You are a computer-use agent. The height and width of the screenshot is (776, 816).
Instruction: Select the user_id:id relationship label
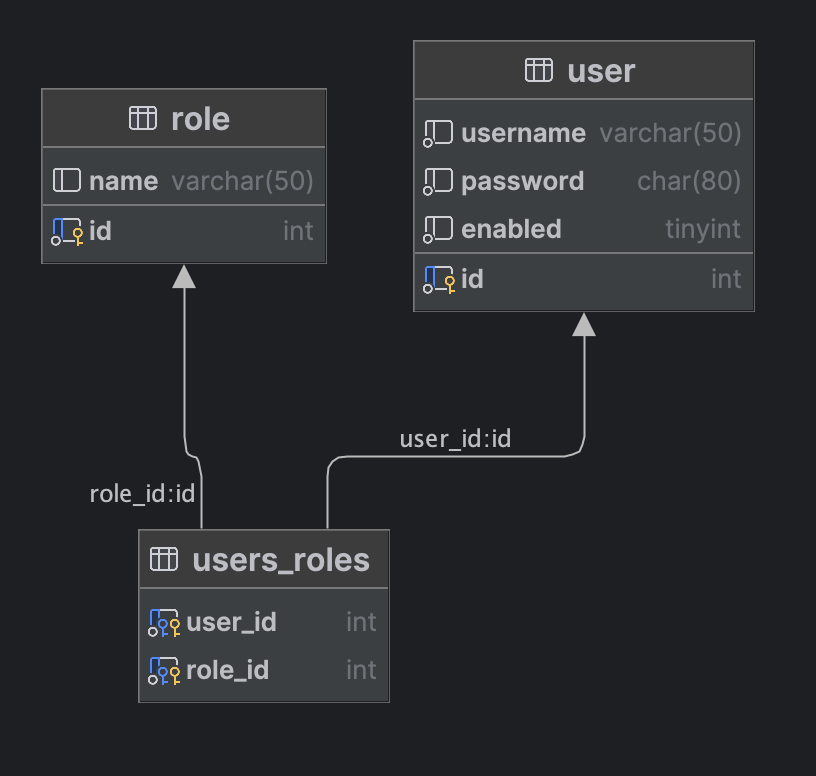455,438
